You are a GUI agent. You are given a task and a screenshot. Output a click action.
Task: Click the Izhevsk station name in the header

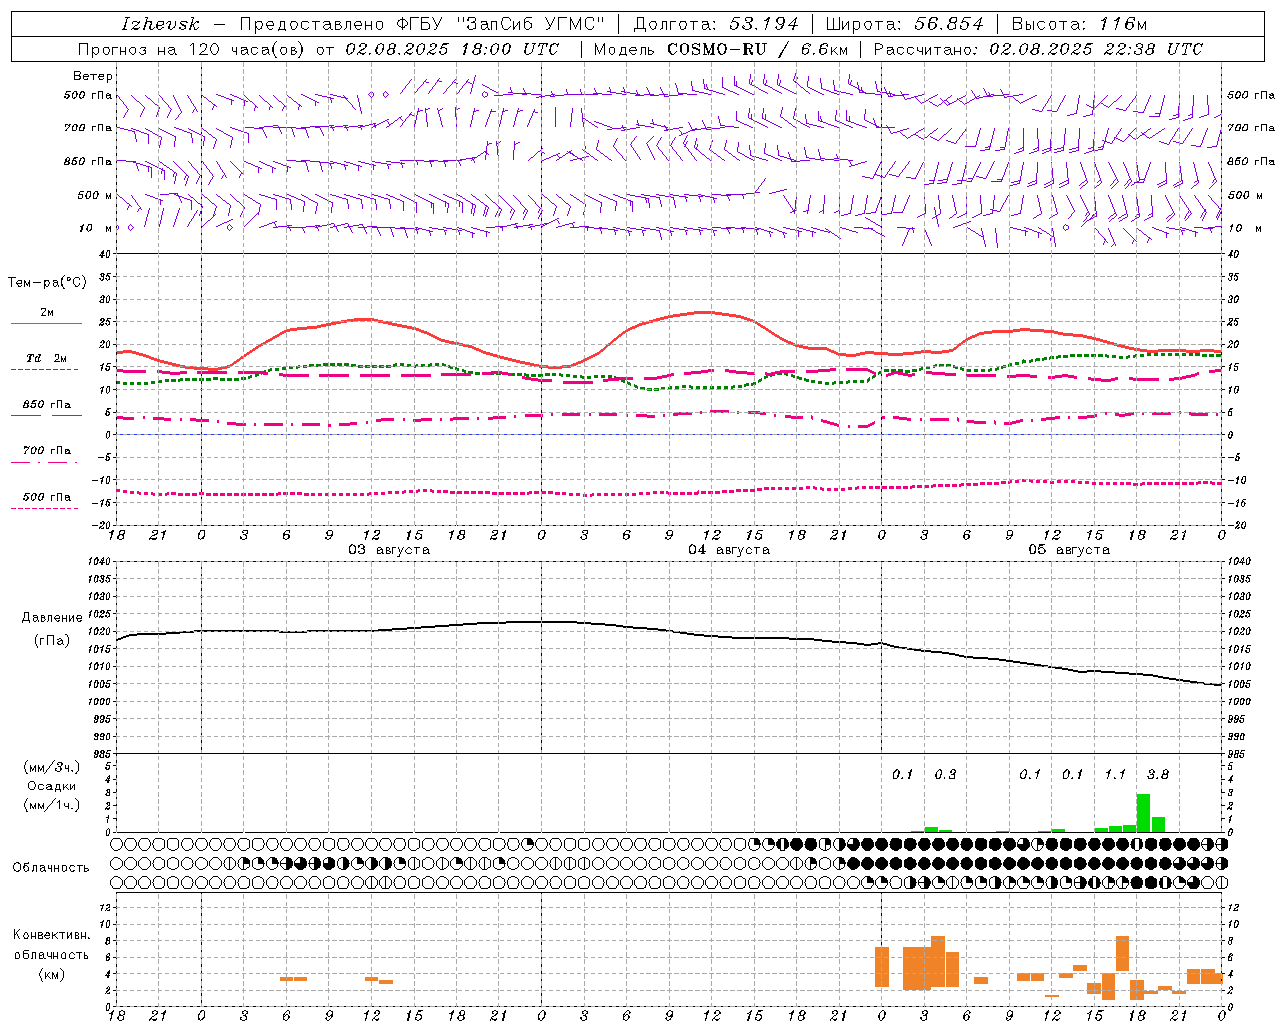click(160, 24)
